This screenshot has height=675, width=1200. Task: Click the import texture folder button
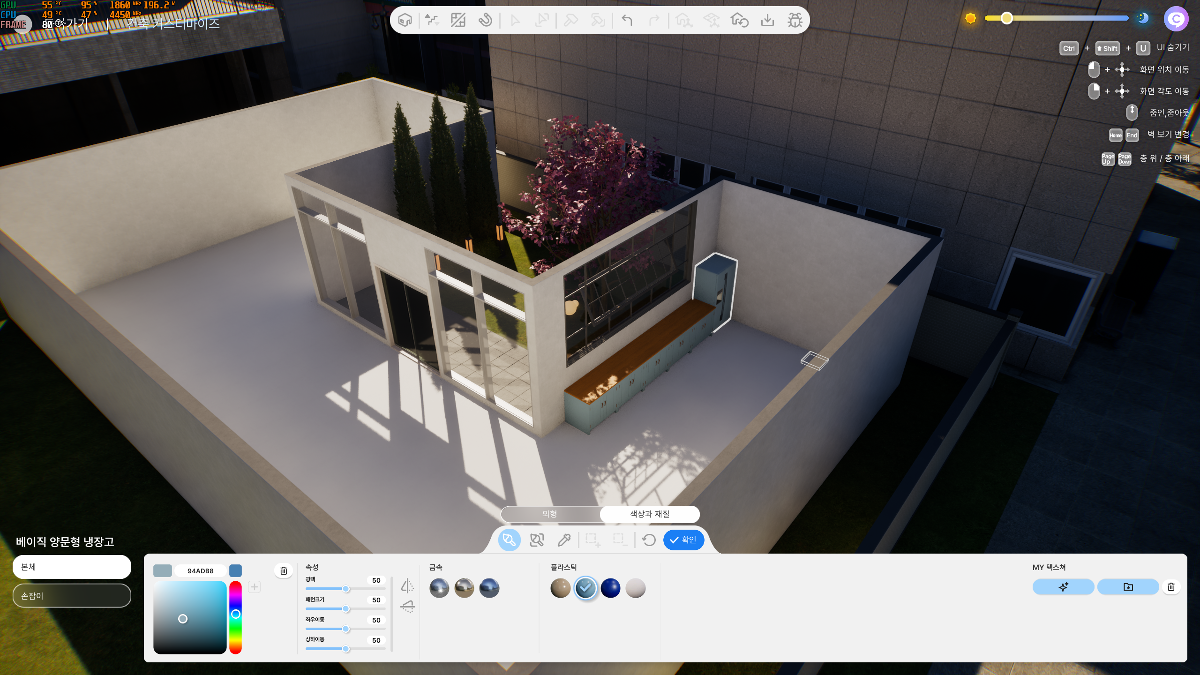coord(1128,587)
